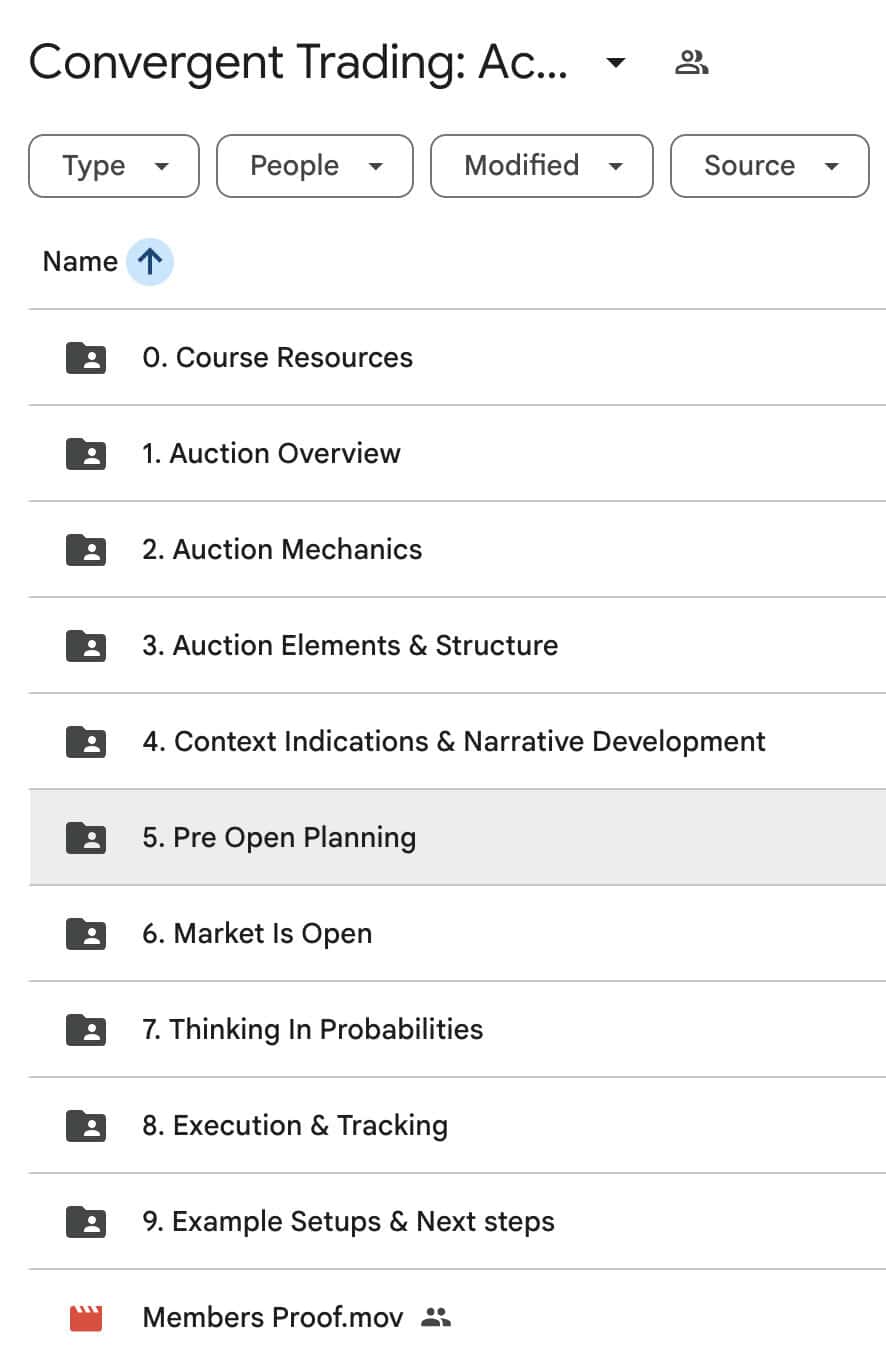Open the Type filter dropdown
This screenshot has width=886, height=1362.
coord(114,166)
